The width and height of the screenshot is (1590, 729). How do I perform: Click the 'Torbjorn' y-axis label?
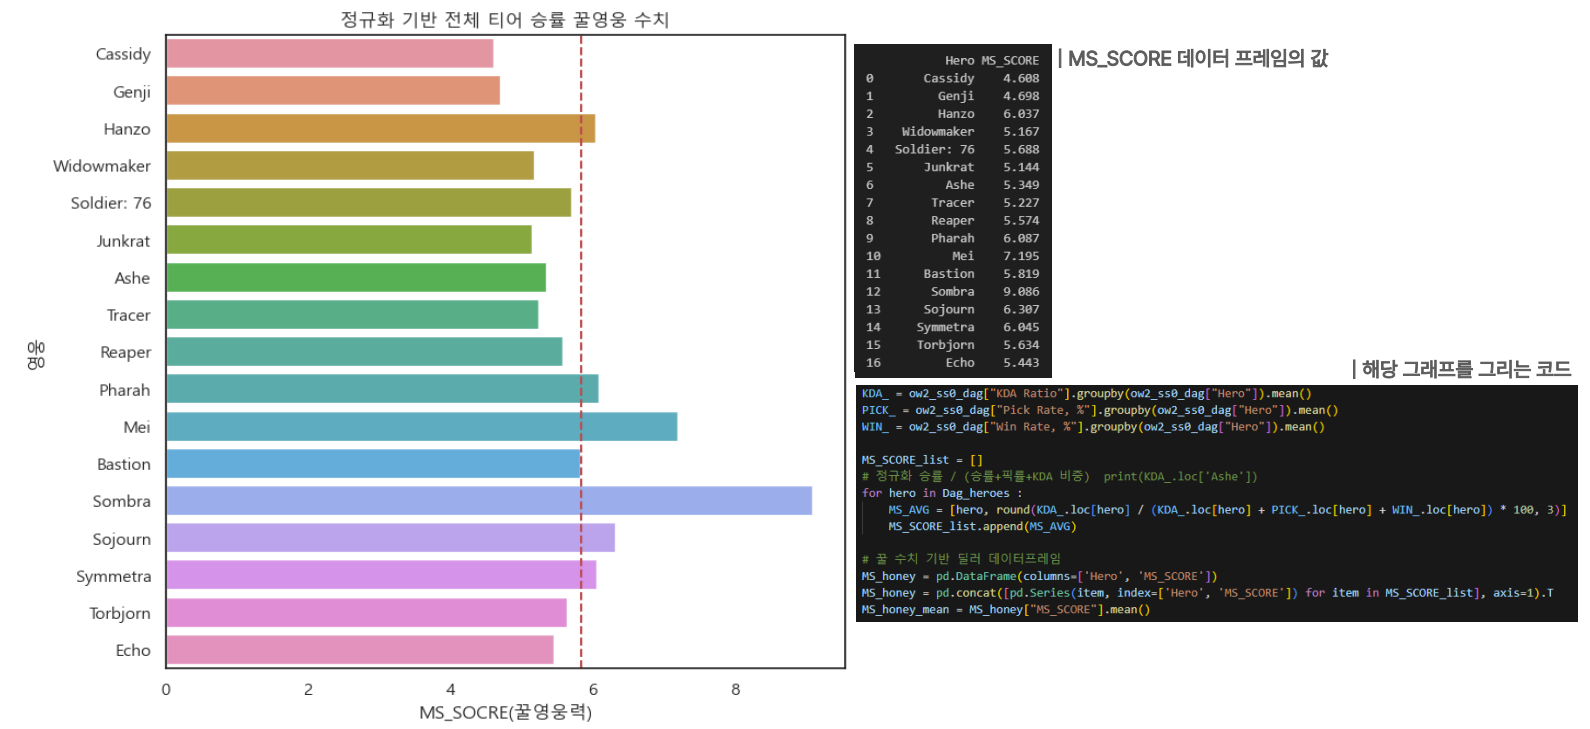tap(120, 613)
